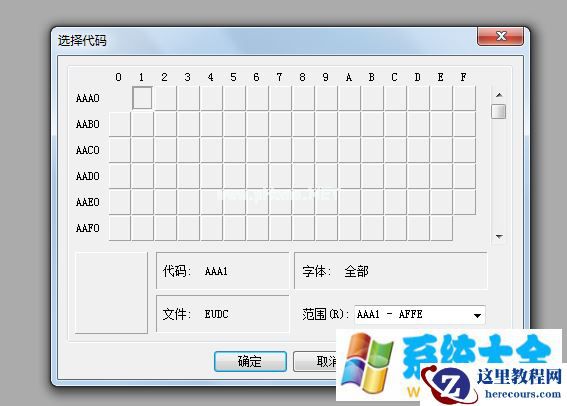The height and width of the screenshot is (406, 567).
Task: Select the highlighted code cell AAA1
Action: click(x=142, y=98)
